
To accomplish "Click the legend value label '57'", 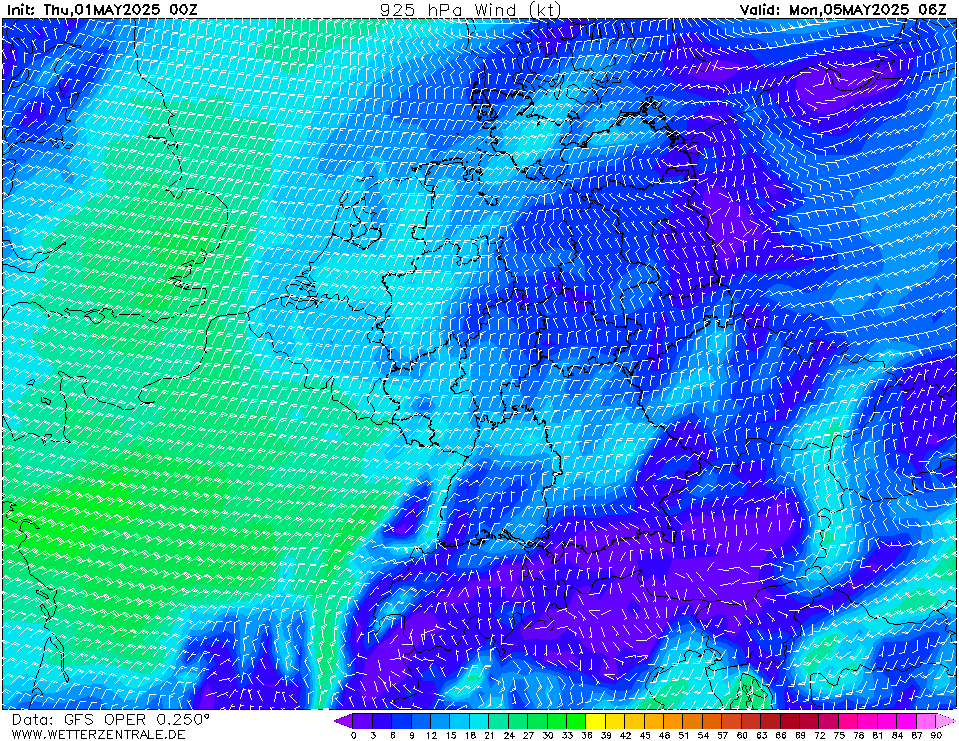I will coord(722,735).
